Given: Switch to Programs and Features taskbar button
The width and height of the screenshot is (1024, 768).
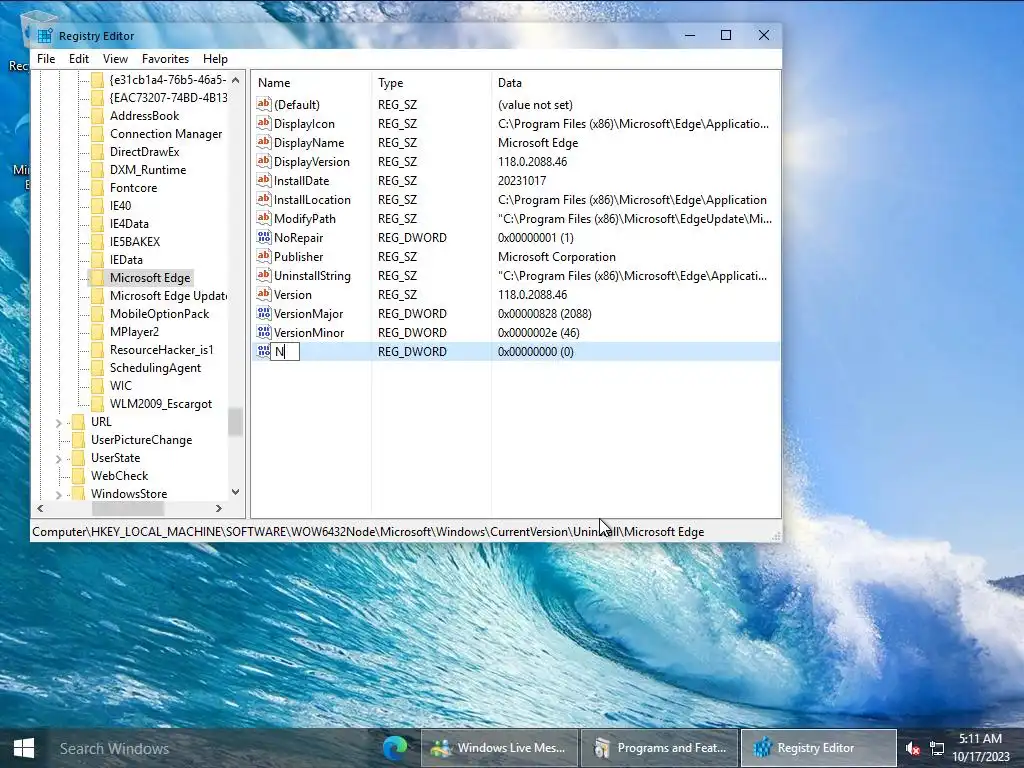Looking at the screenshot, I should (660, 748).
